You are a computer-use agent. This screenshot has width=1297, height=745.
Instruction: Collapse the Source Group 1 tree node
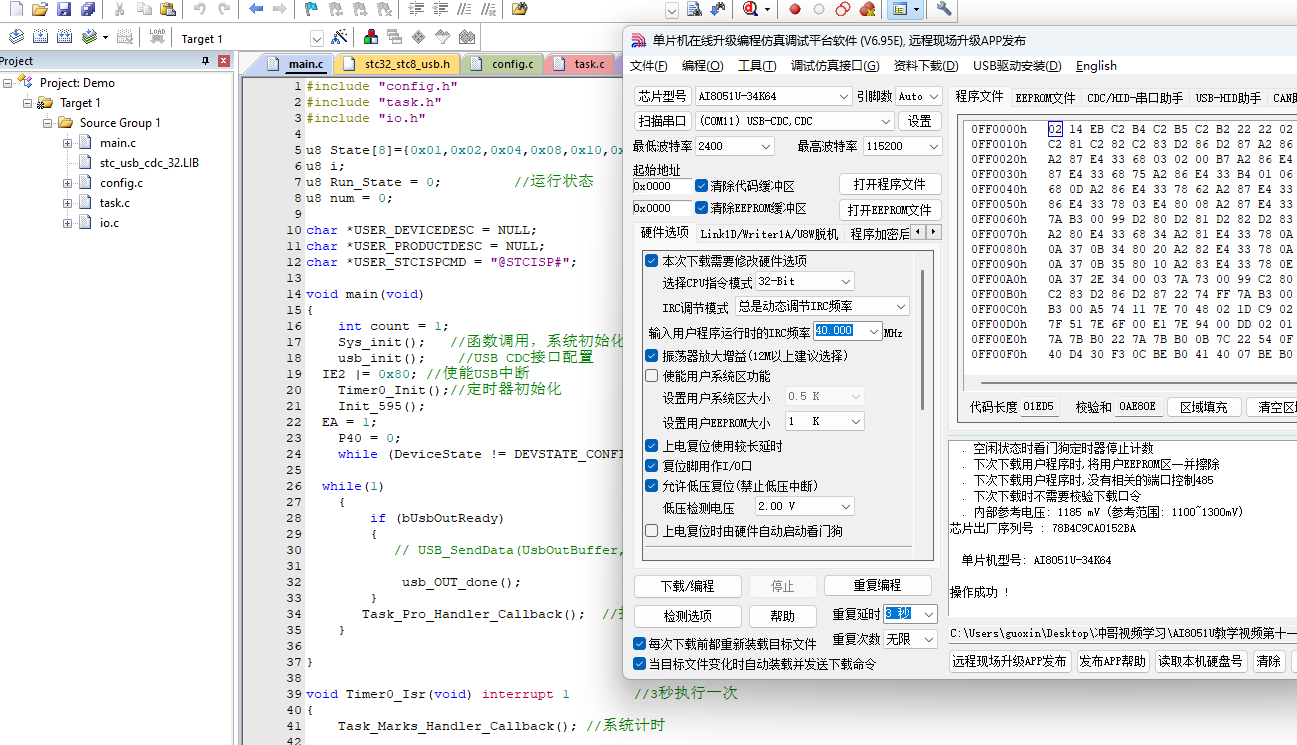pyautogui.click(x=48, y=123)
